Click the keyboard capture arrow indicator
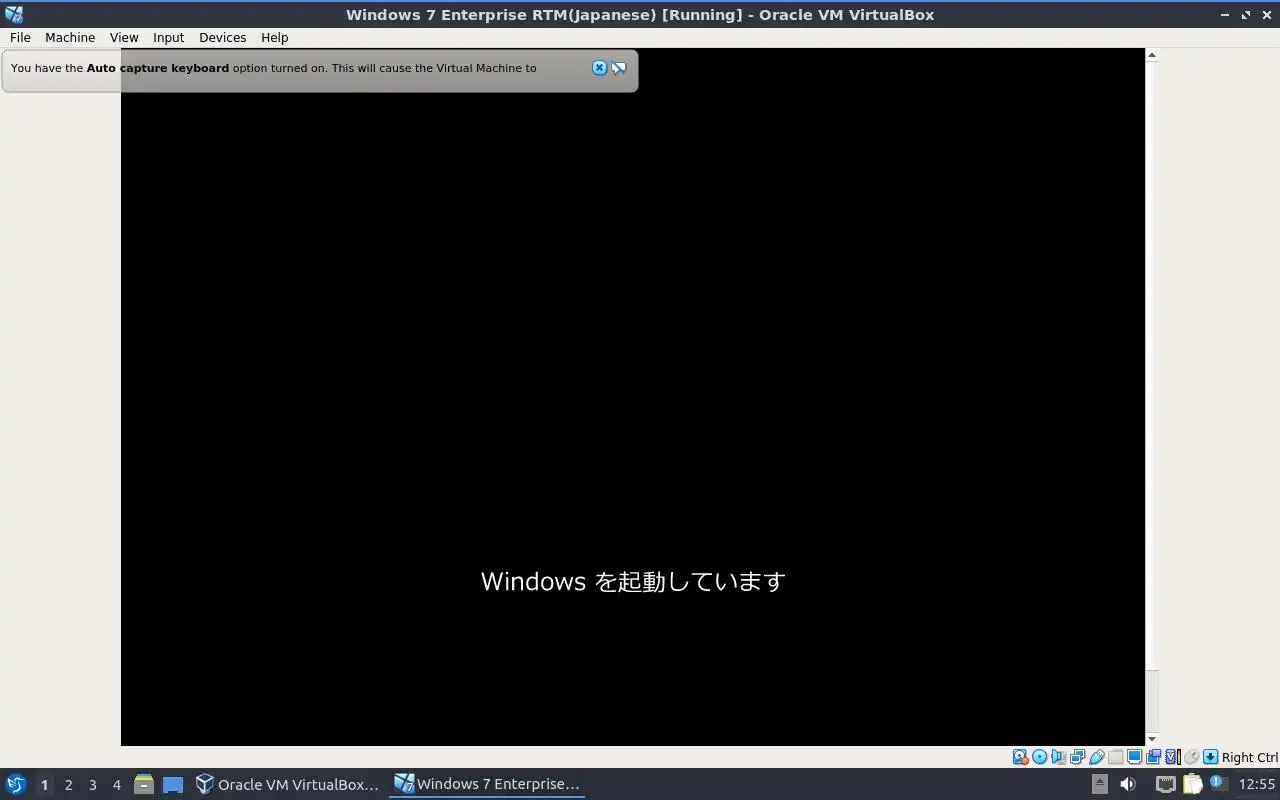Screen dimensions: 1280x800 [x=1210, y=757]
